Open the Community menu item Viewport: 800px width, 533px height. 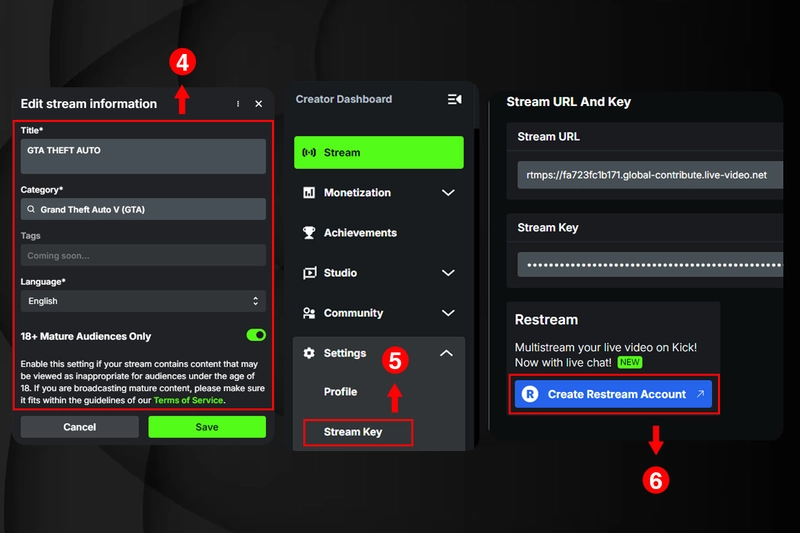[x=379, y=313]
